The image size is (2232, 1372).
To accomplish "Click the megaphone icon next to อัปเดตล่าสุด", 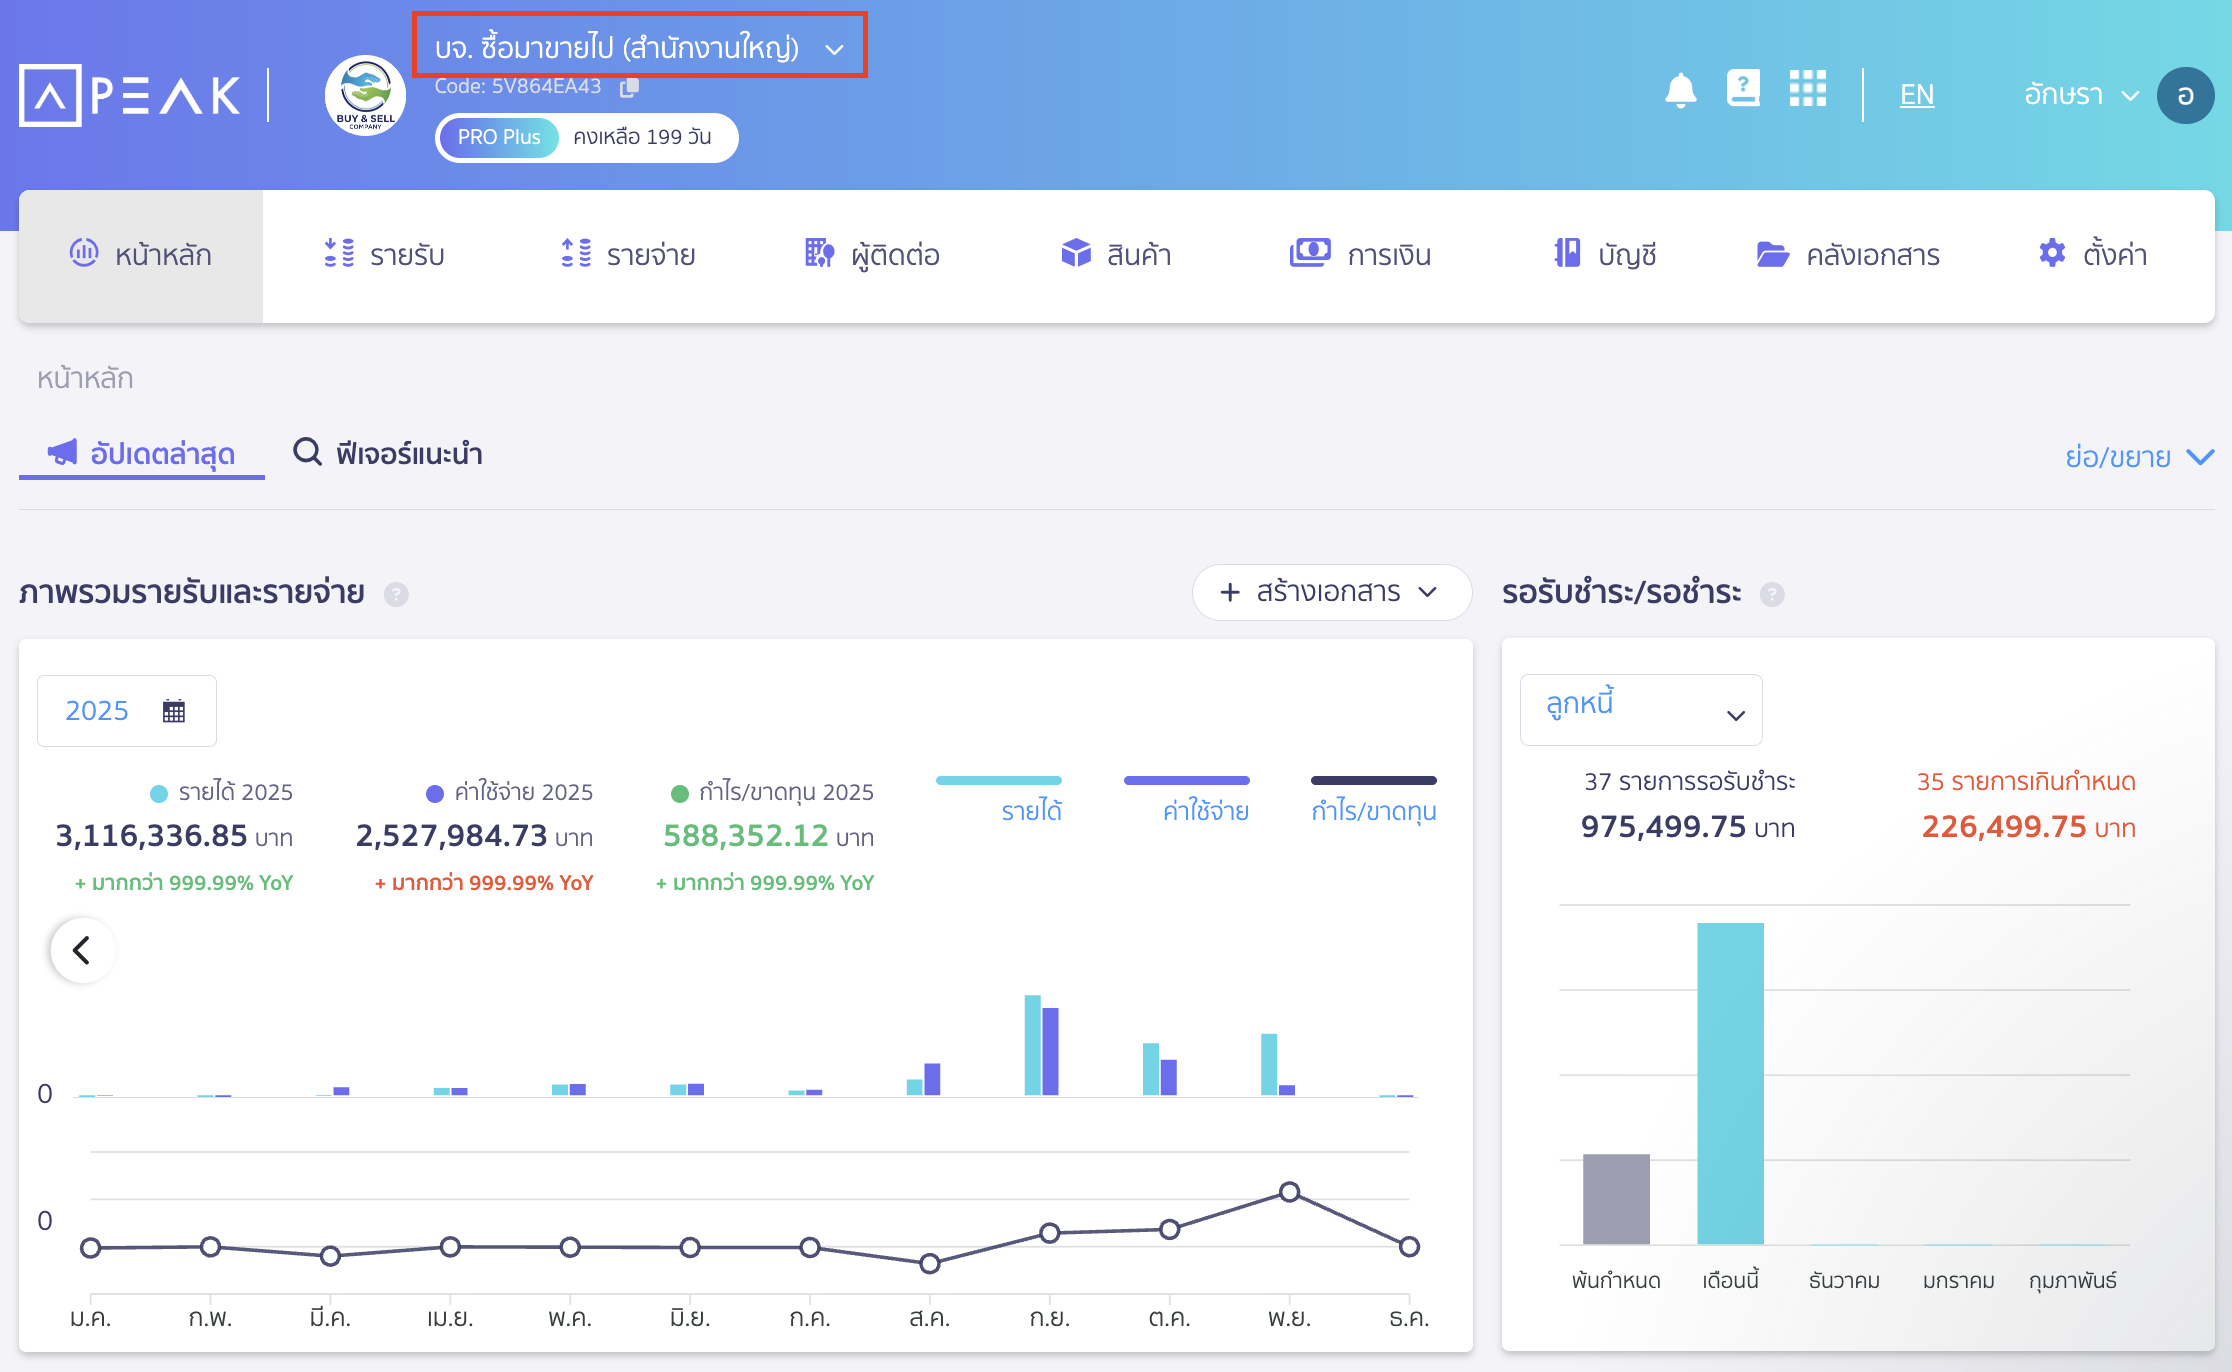I will tap(64, 453).
